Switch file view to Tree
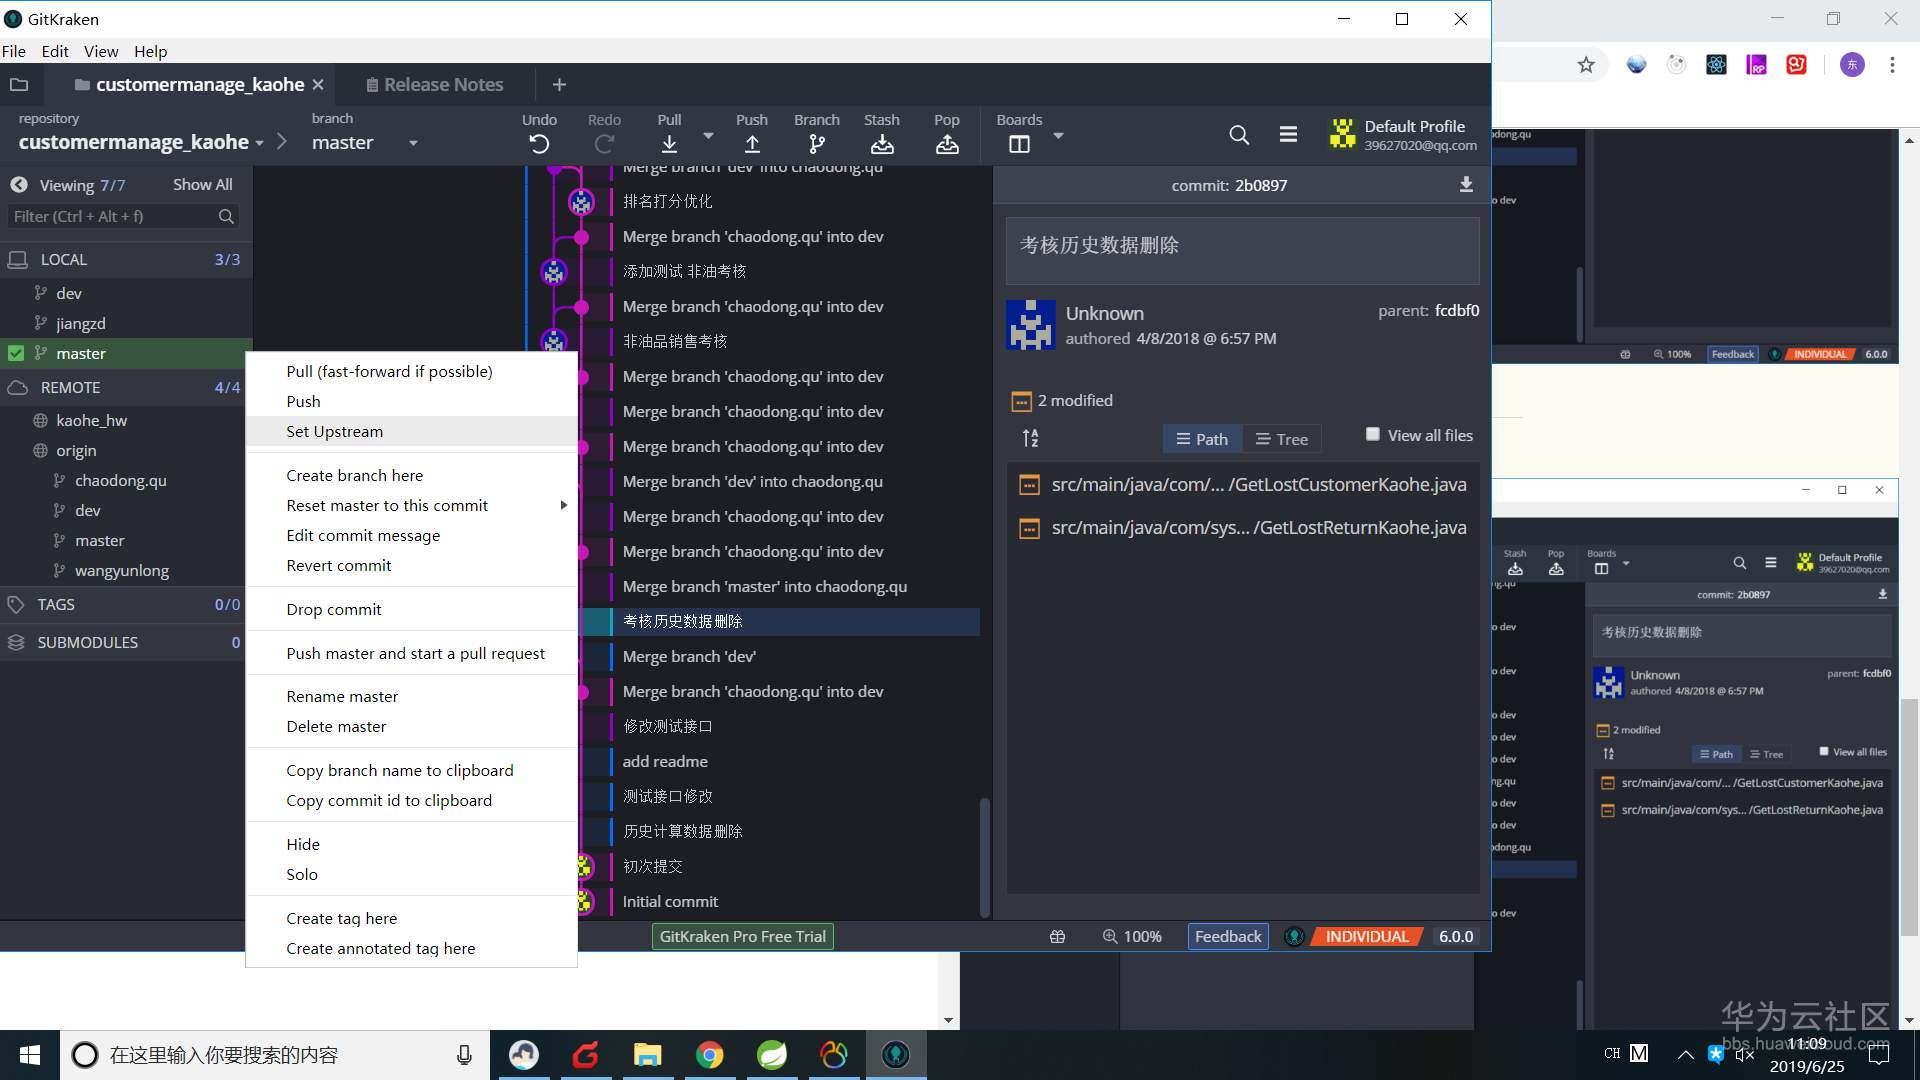 [1282, 439]
